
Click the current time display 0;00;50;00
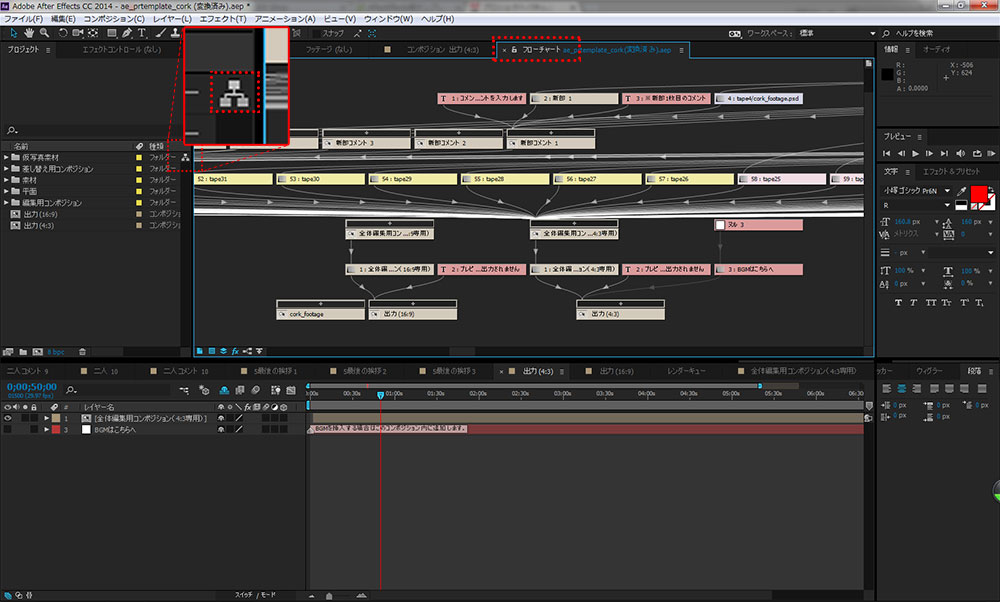pyautogui.click(x=32, y=386)
